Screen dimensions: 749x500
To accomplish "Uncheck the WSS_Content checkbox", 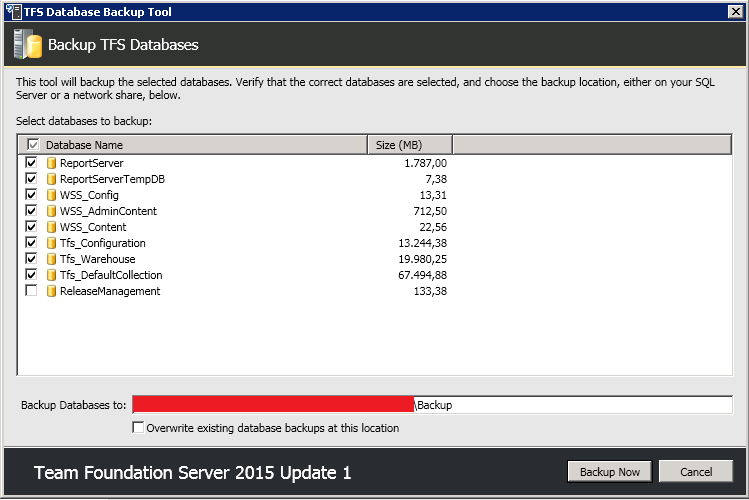I will (x=31, y=226).
